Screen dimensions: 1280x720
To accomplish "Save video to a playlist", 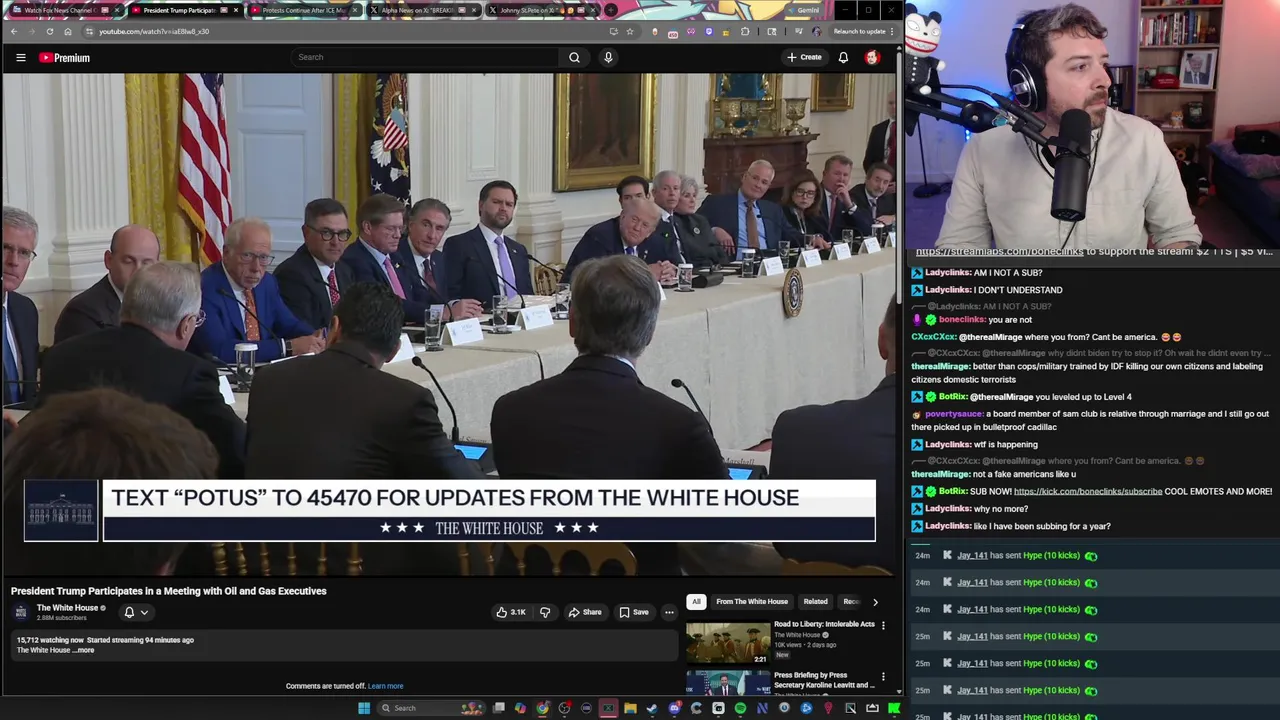I will coord(634,612).
